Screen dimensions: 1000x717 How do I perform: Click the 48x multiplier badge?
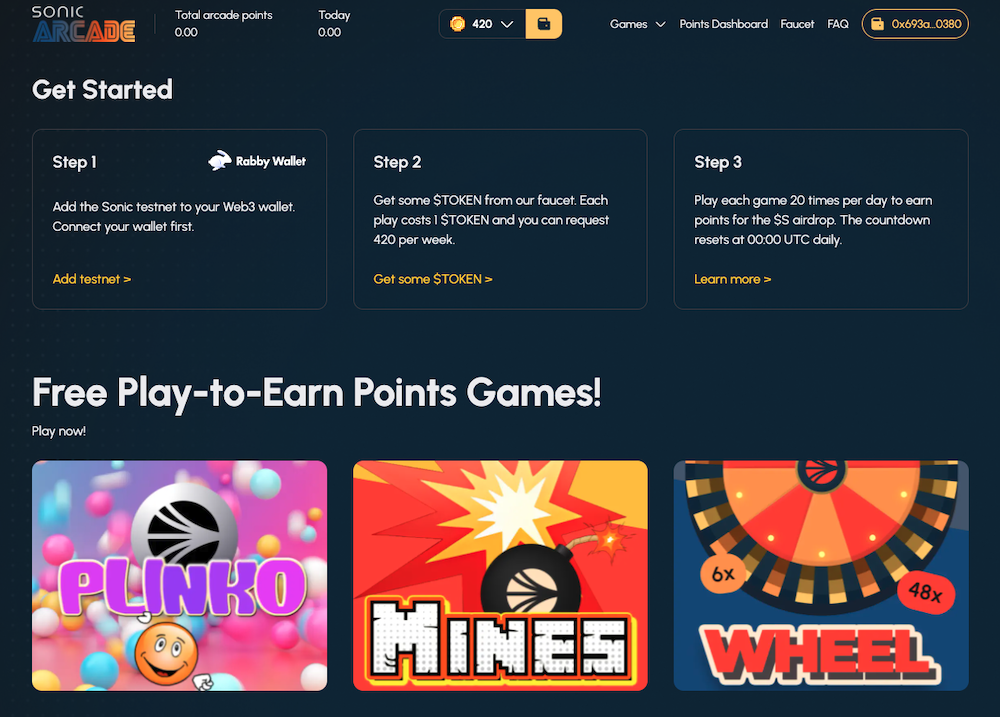[x=925, y=593]
